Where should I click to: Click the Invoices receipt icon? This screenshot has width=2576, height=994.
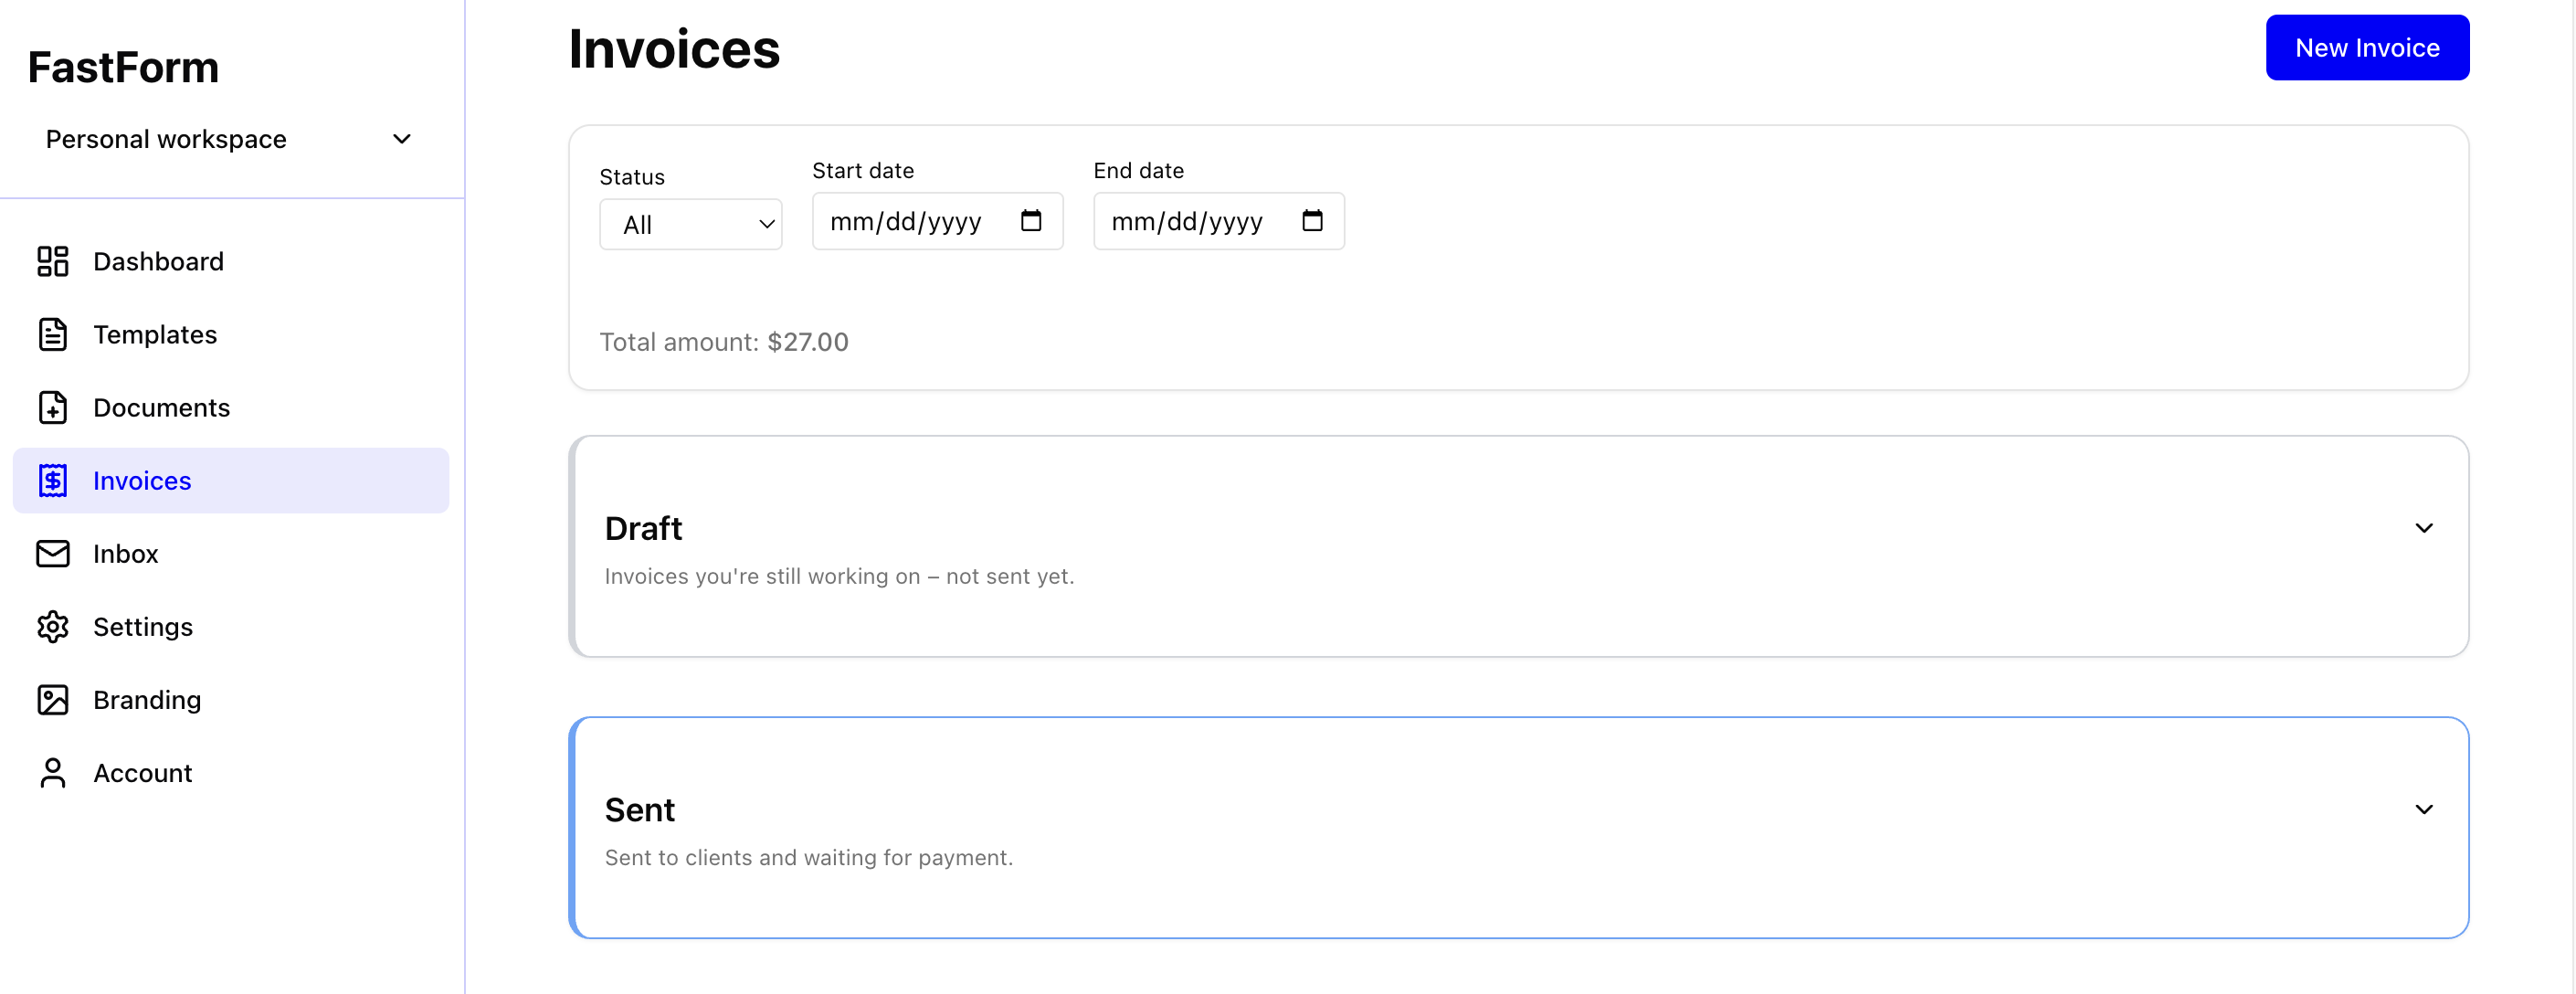53,480
